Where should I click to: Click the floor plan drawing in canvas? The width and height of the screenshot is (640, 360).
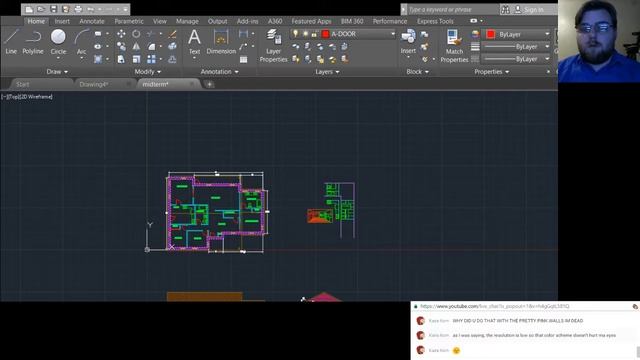[217, 212]
